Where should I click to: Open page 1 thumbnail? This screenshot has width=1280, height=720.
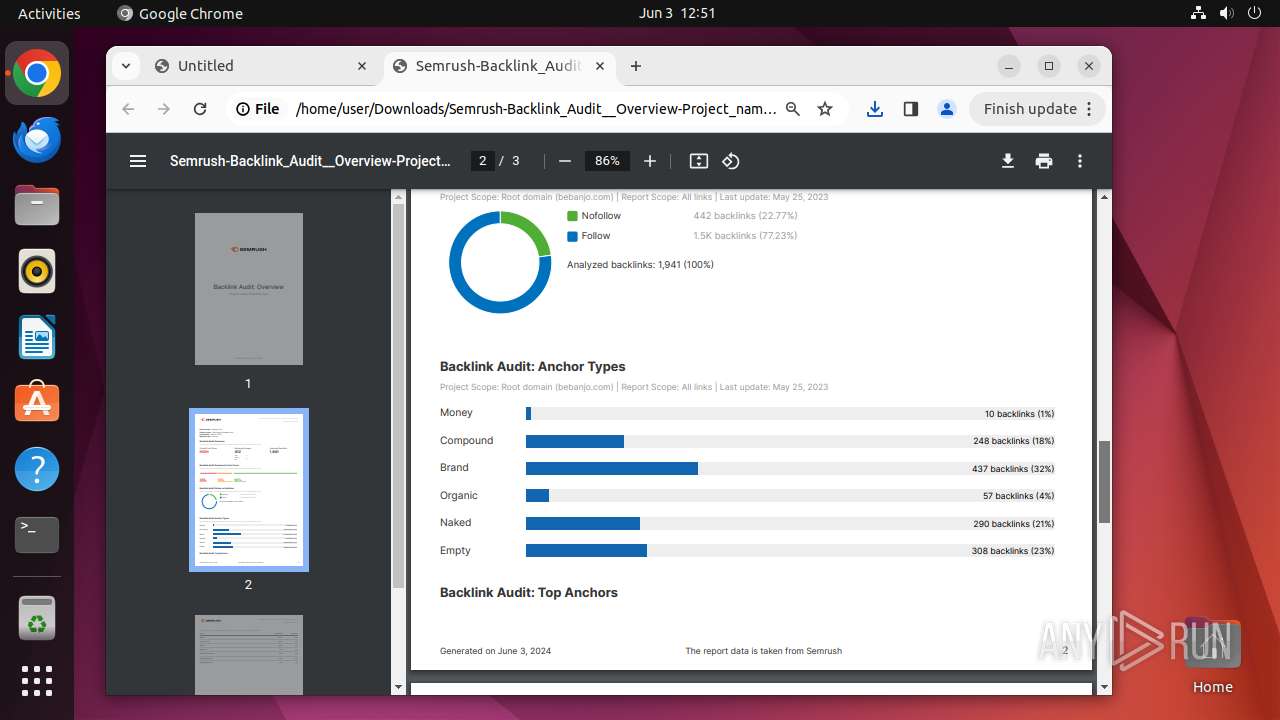pos(249,289)
